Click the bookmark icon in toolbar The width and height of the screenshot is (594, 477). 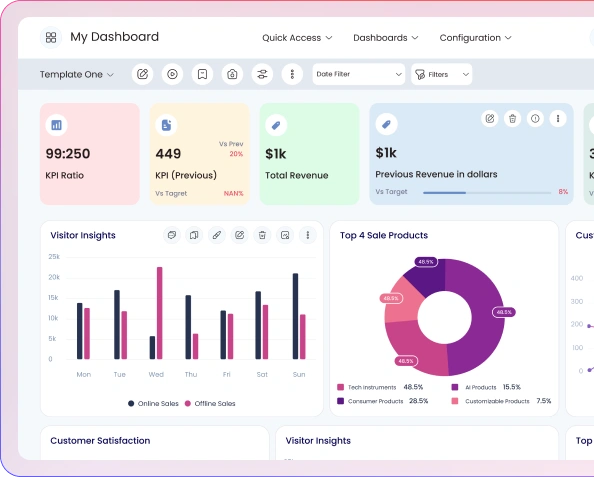coord(202,74)
